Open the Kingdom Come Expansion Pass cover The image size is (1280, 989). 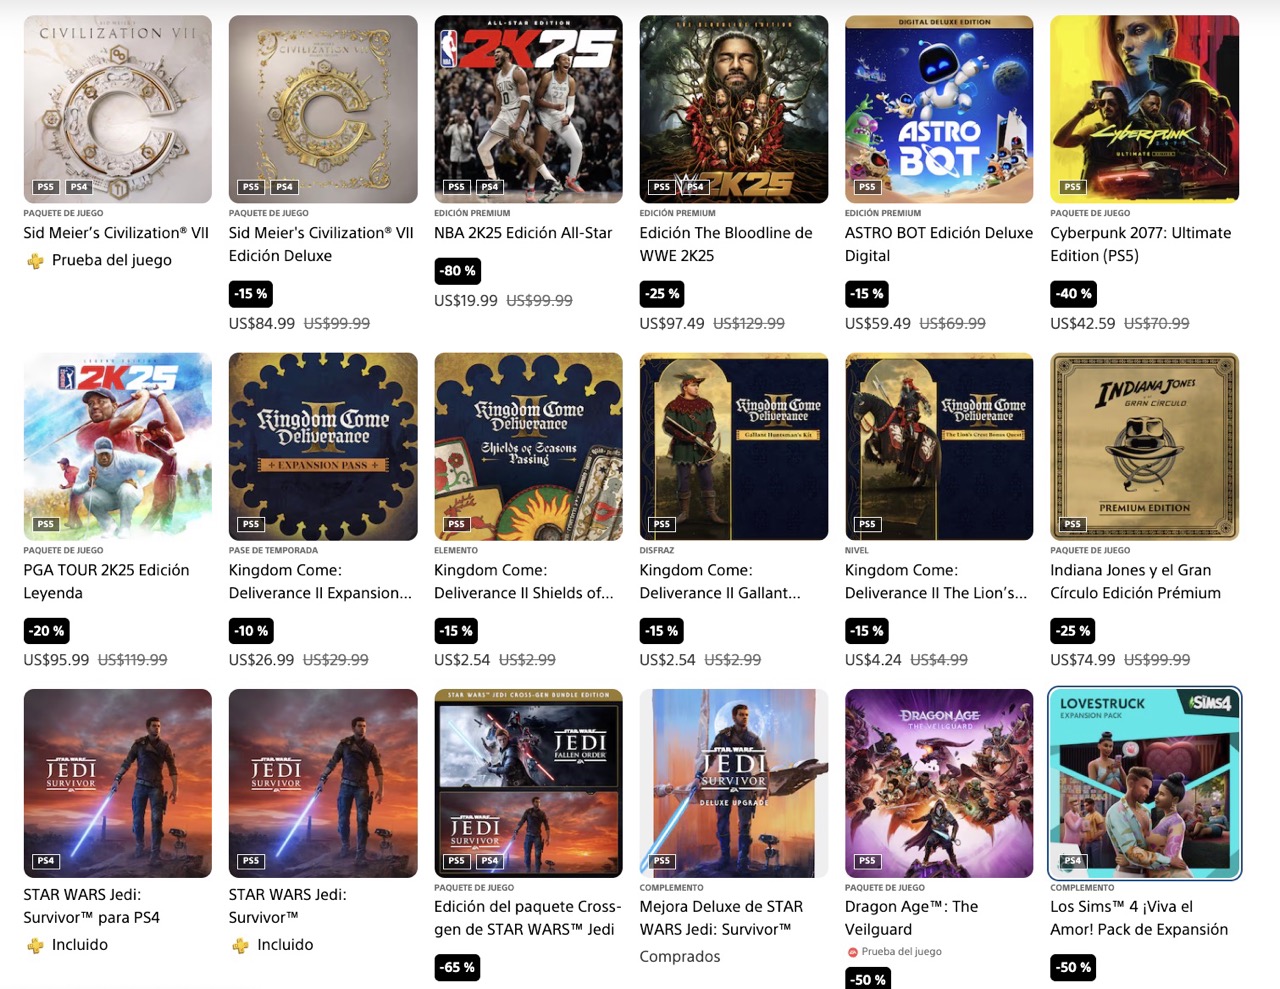tap(323, 446)
